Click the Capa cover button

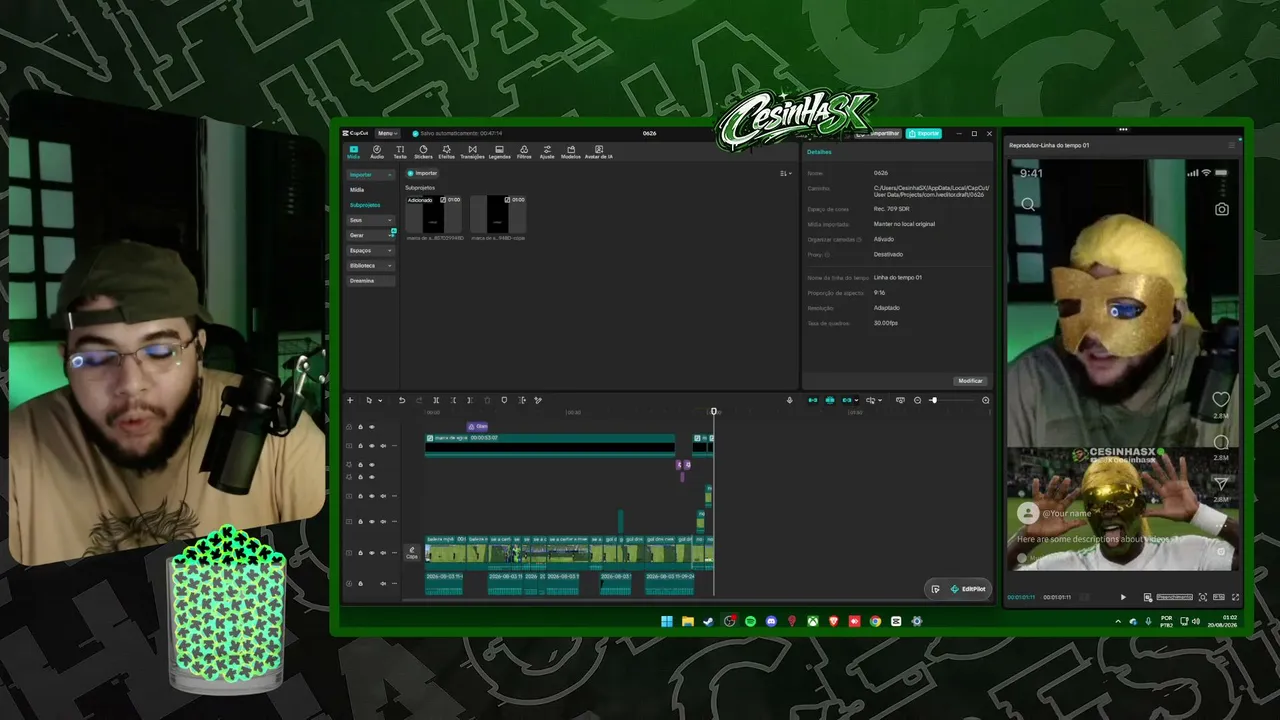tap(411, 552)
